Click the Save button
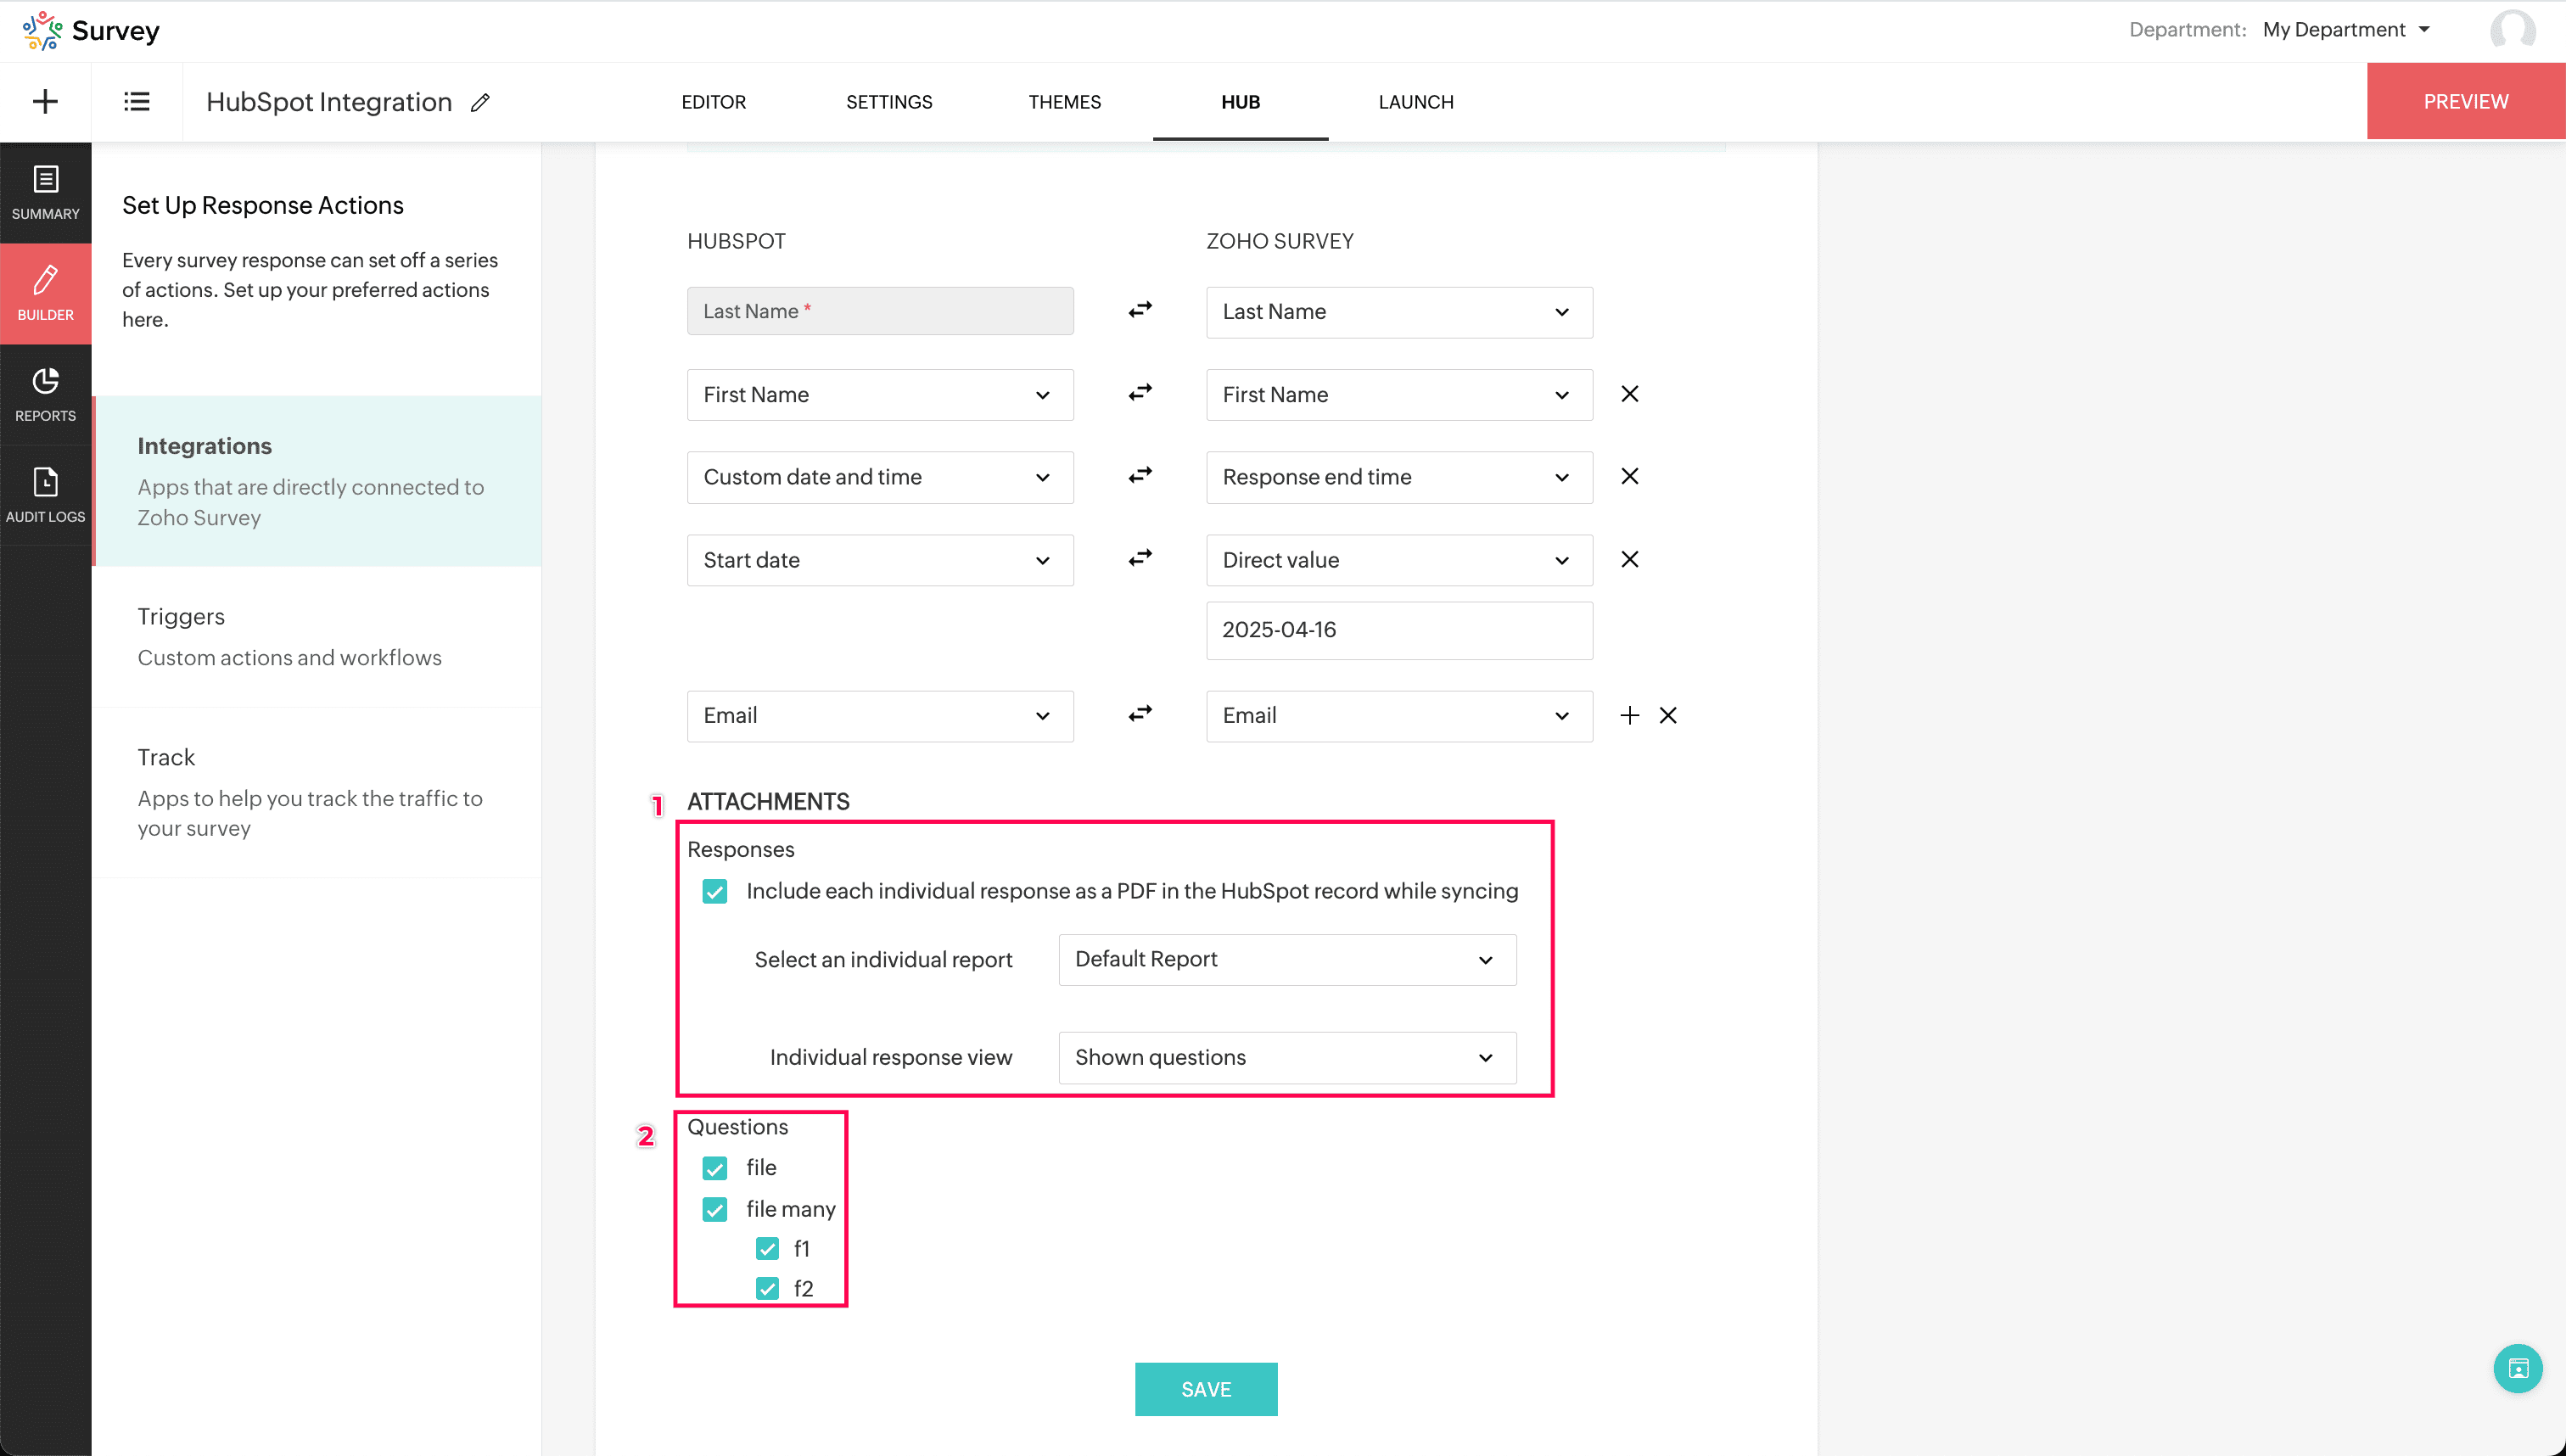 1206,1389
